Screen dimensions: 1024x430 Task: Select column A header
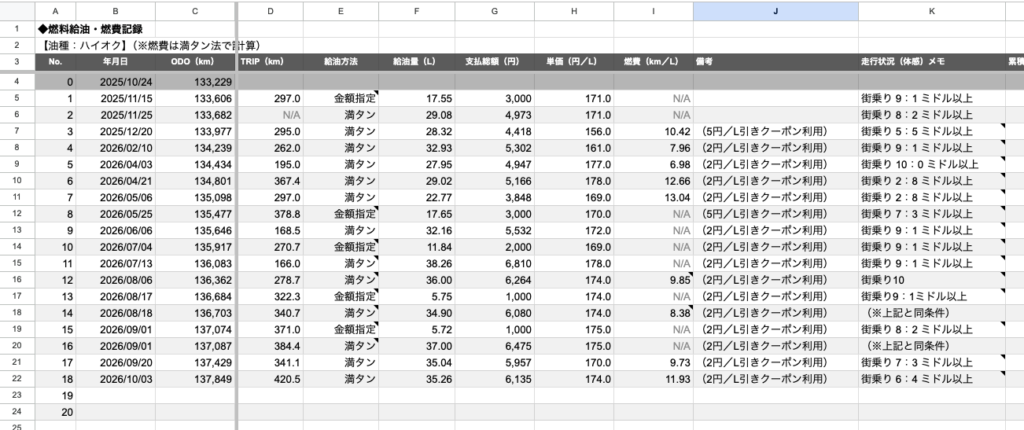[54, 10]
